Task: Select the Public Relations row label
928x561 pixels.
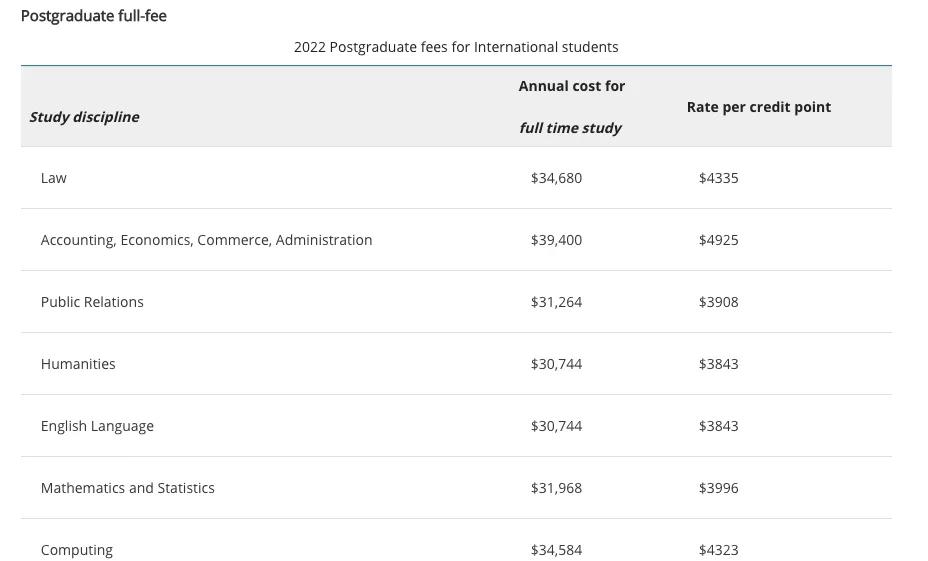Action: [x=92, y=302]
